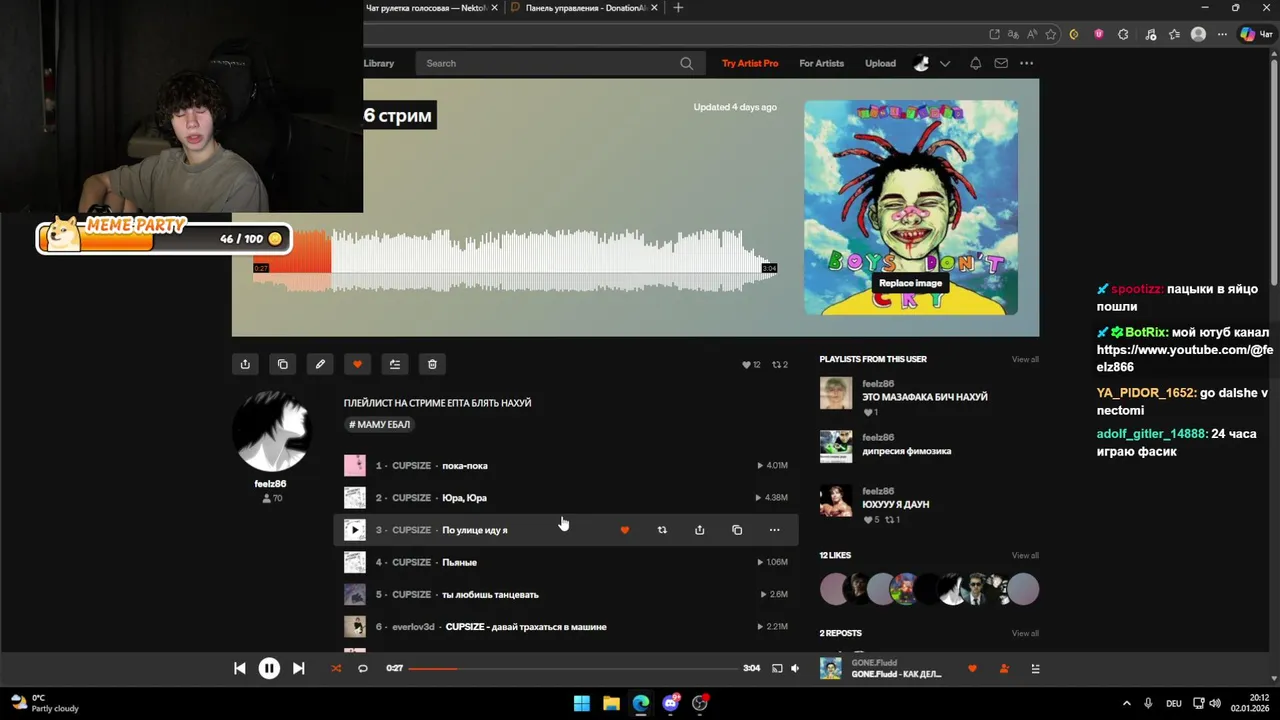This screenshot has height=720, width=1280.
Task: Open playlist ЮХУУУ Я ДАУН
Action: point(896,505)
